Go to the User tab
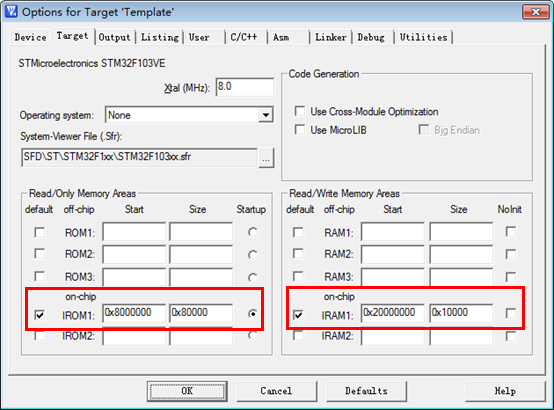The width and height of the screenshot is (554, 410). (199, 37)
